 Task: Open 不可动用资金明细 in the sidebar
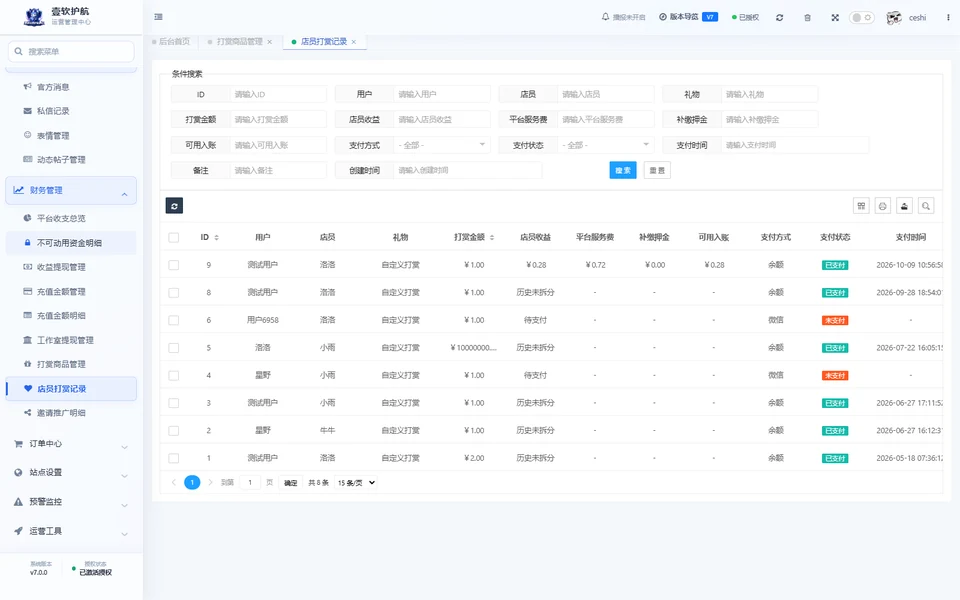point(70,242)
